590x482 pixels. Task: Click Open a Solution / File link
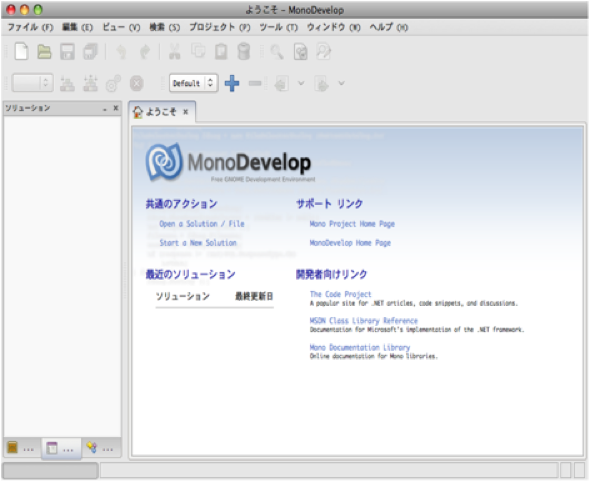(x=202, y=224)
